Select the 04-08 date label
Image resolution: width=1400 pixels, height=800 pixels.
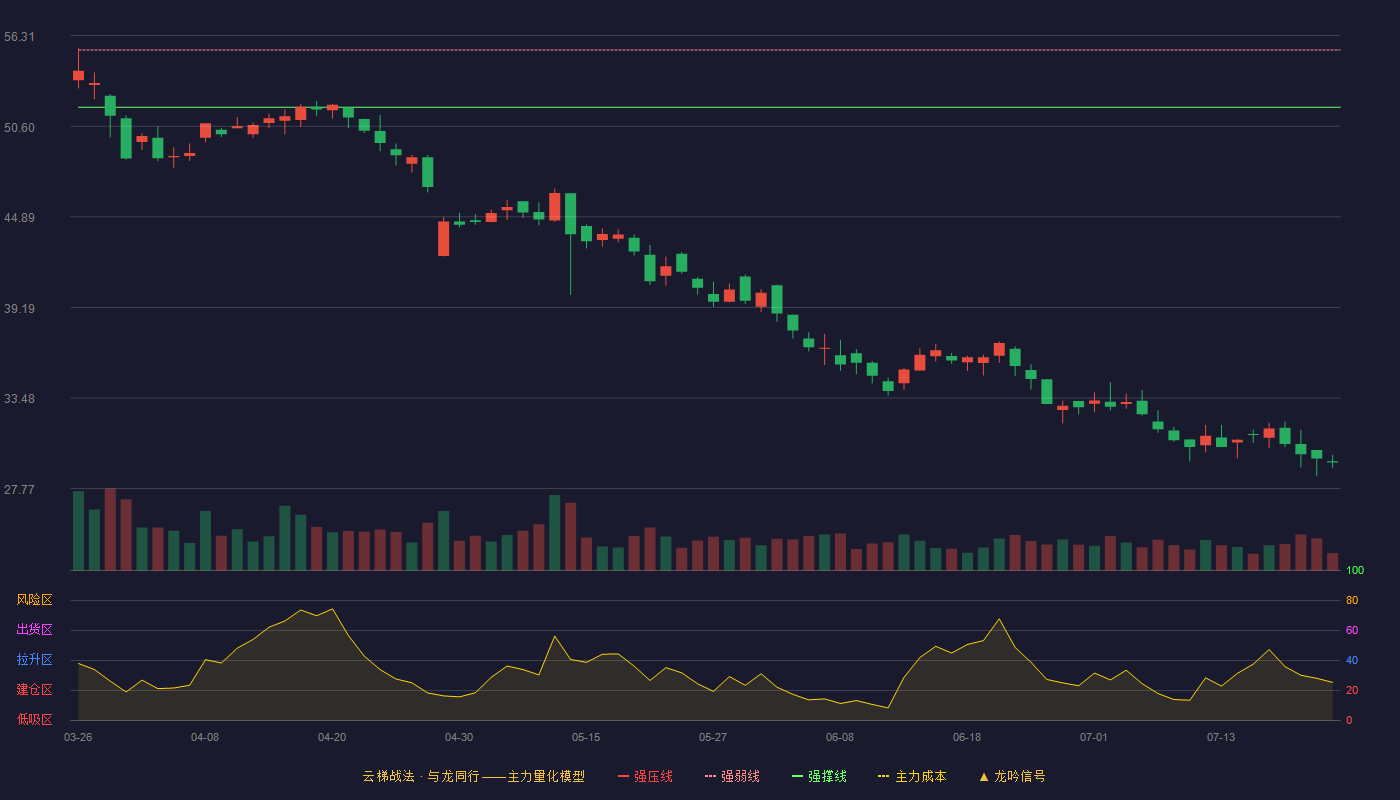205,737
